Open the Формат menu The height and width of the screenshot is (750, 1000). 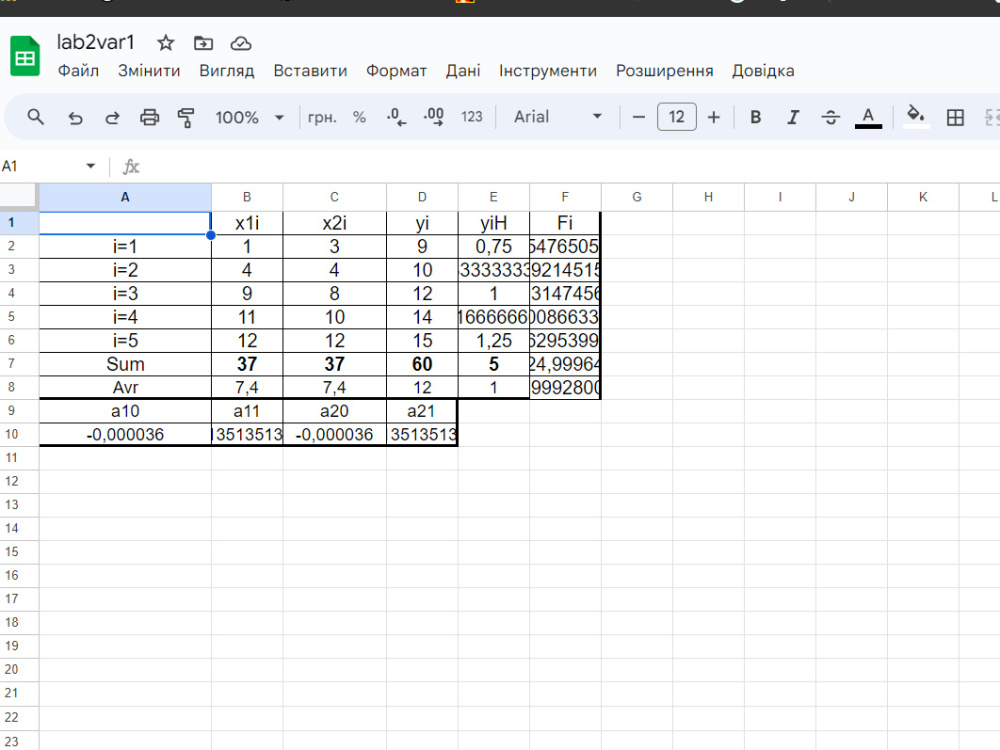[396, 71]
